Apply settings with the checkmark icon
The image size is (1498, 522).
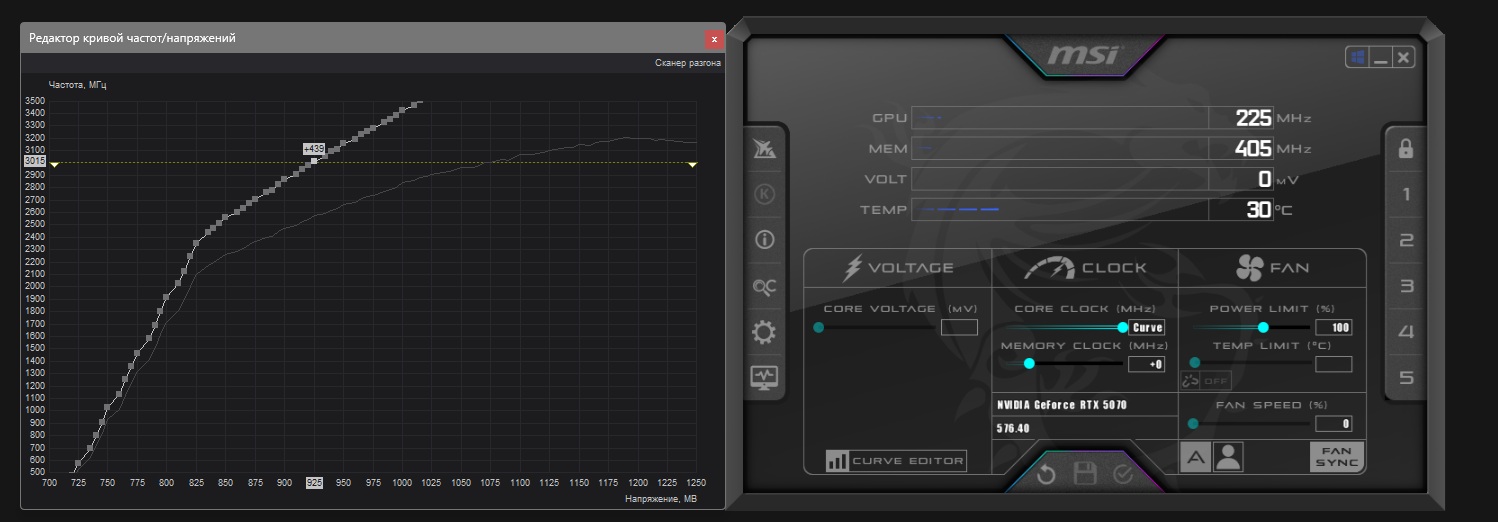tap(1123, 474)
